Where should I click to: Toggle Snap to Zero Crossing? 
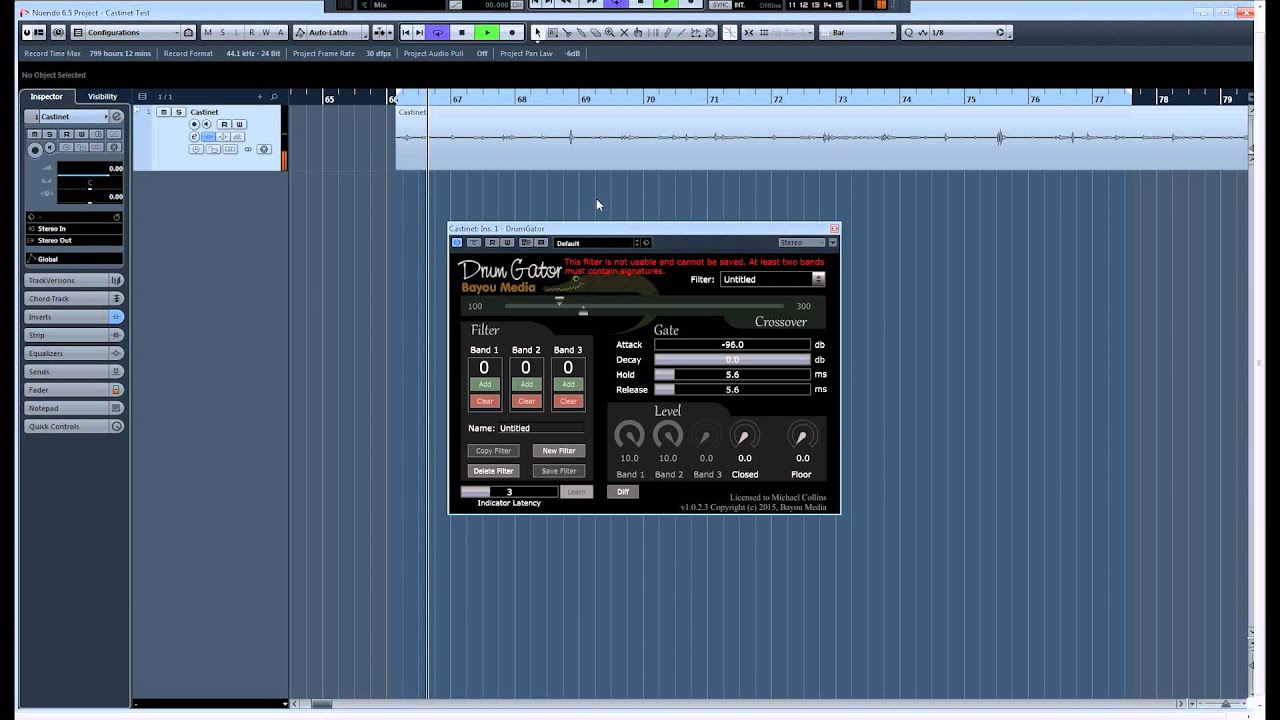[x=729, y=32]
